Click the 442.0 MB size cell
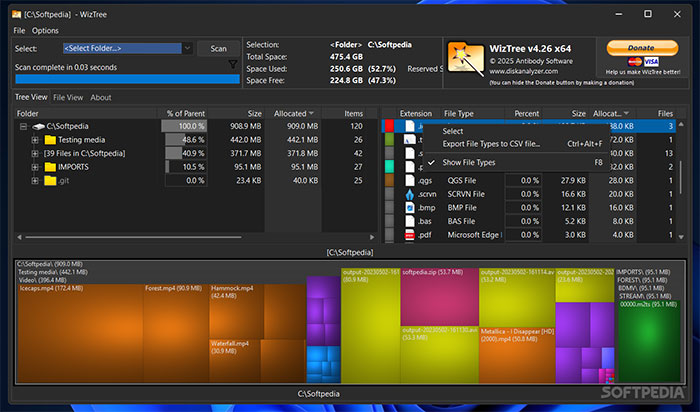 (x=246, y=140)
